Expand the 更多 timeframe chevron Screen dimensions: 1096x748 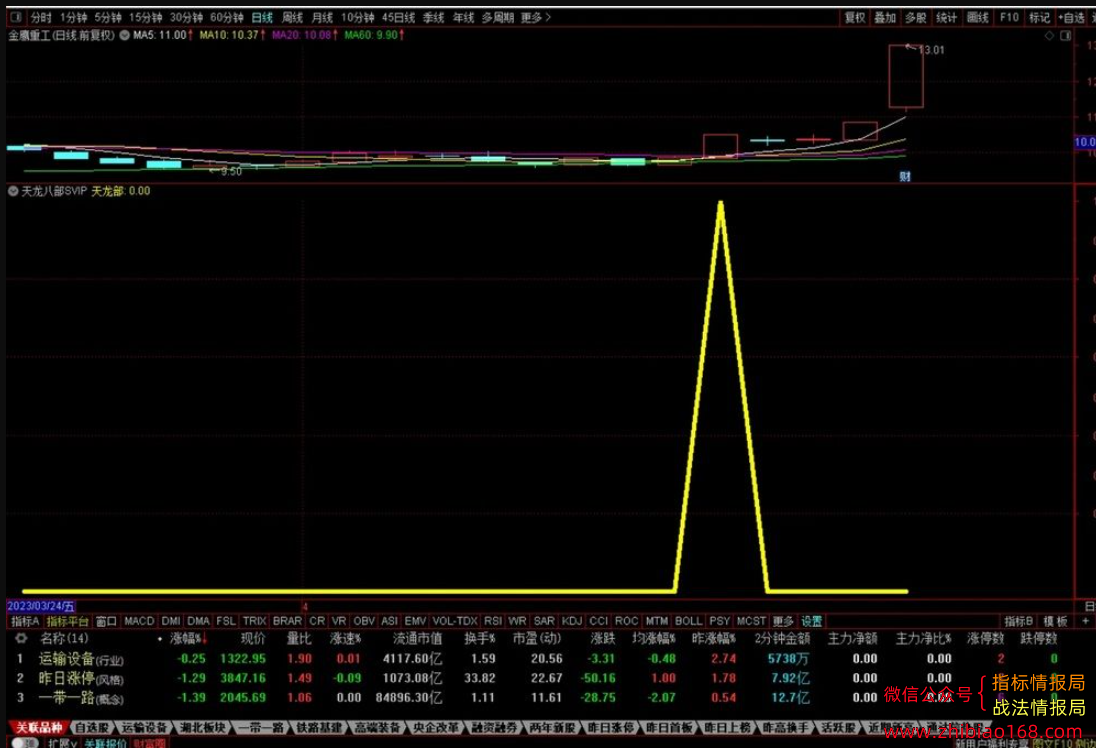548,17
